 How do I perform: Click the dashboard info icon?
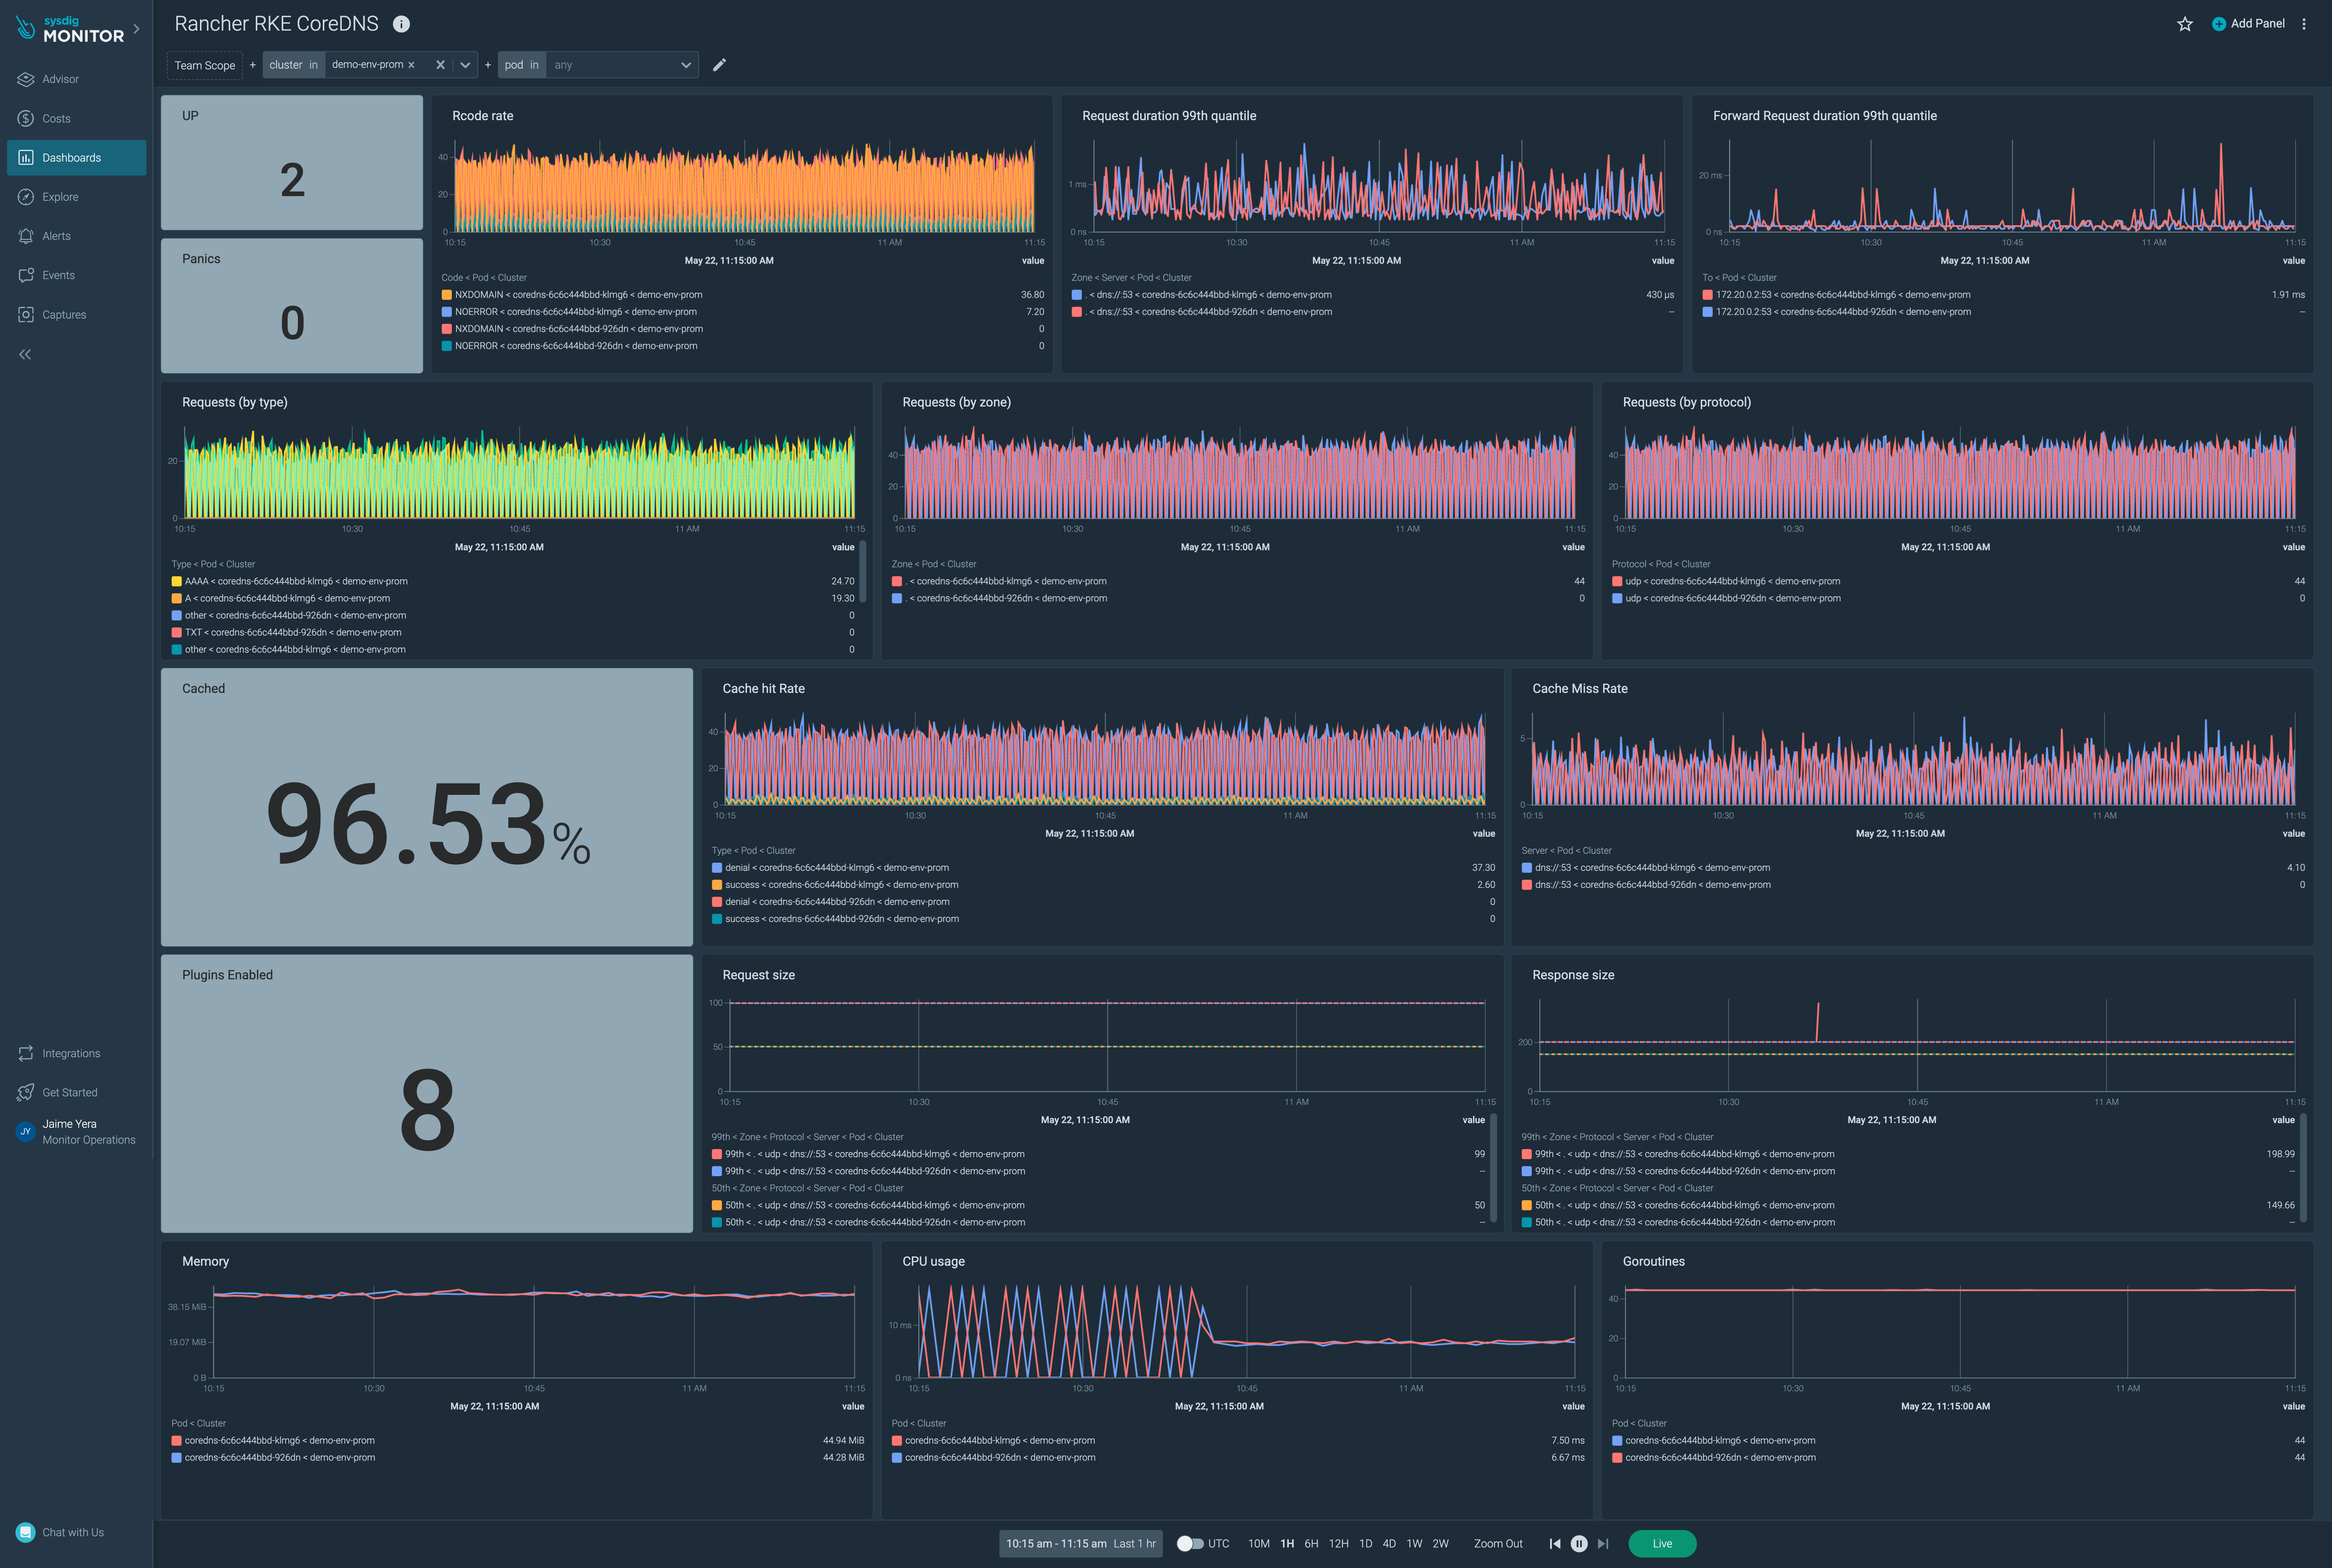tap(401, 24)
